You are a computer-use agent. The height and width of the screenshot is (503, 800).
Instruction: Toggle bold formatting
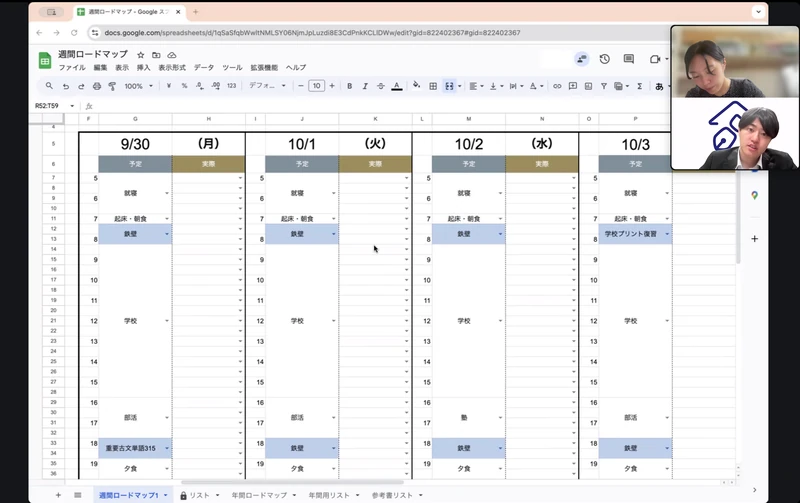tap(349, 86)
